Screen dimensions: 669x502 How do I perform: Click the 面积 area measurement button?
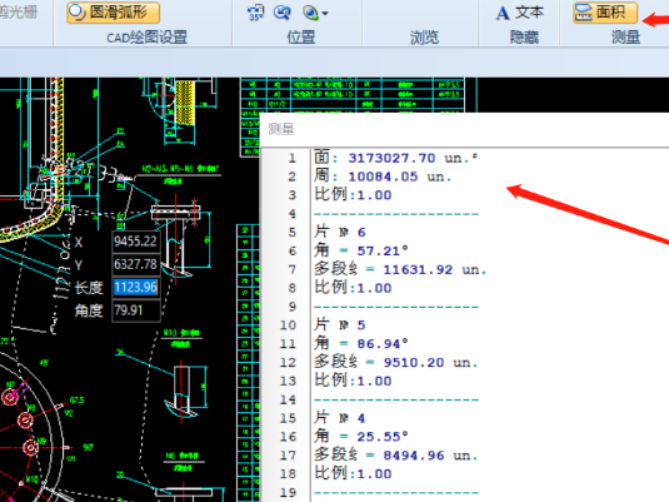(x=605, y=12)
